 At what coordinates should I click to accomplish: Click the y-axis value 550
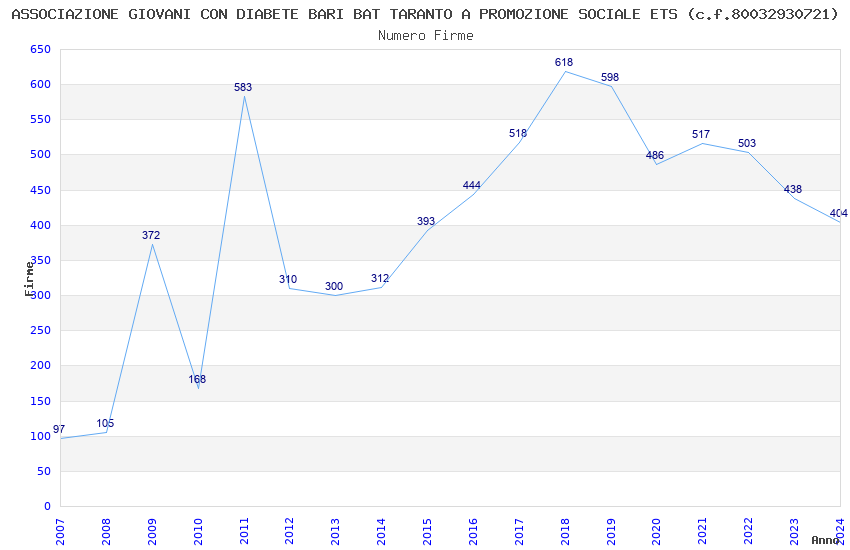tap(41, 119)
